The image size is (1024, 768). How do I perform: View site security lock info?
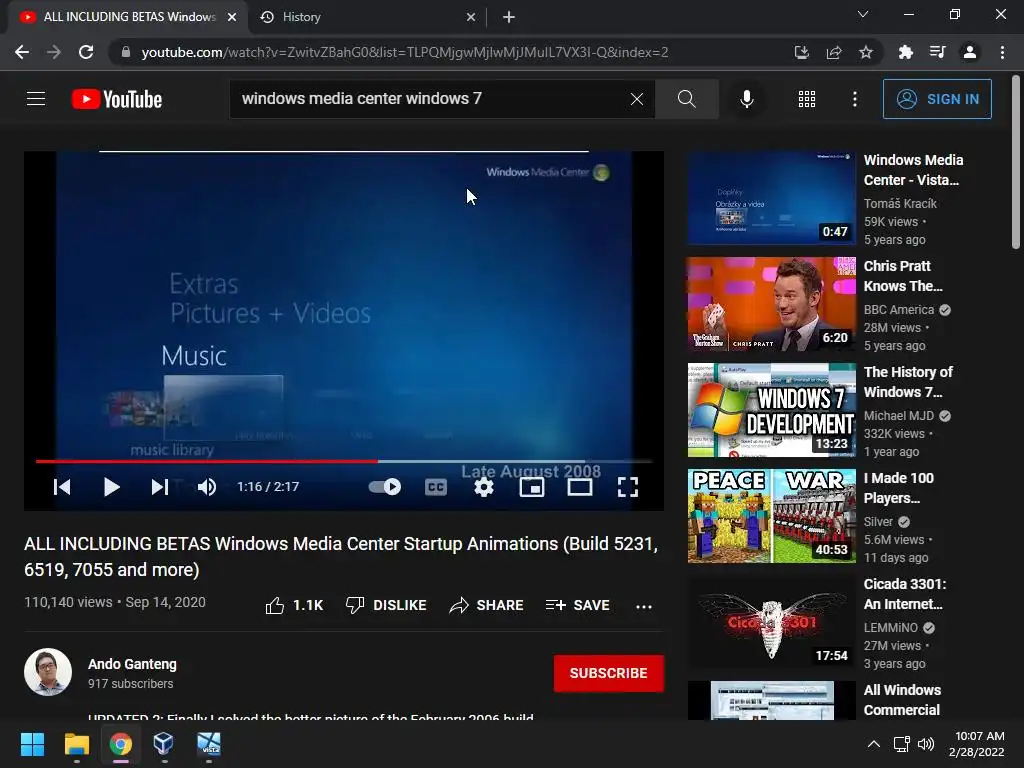tap(126, 52)
